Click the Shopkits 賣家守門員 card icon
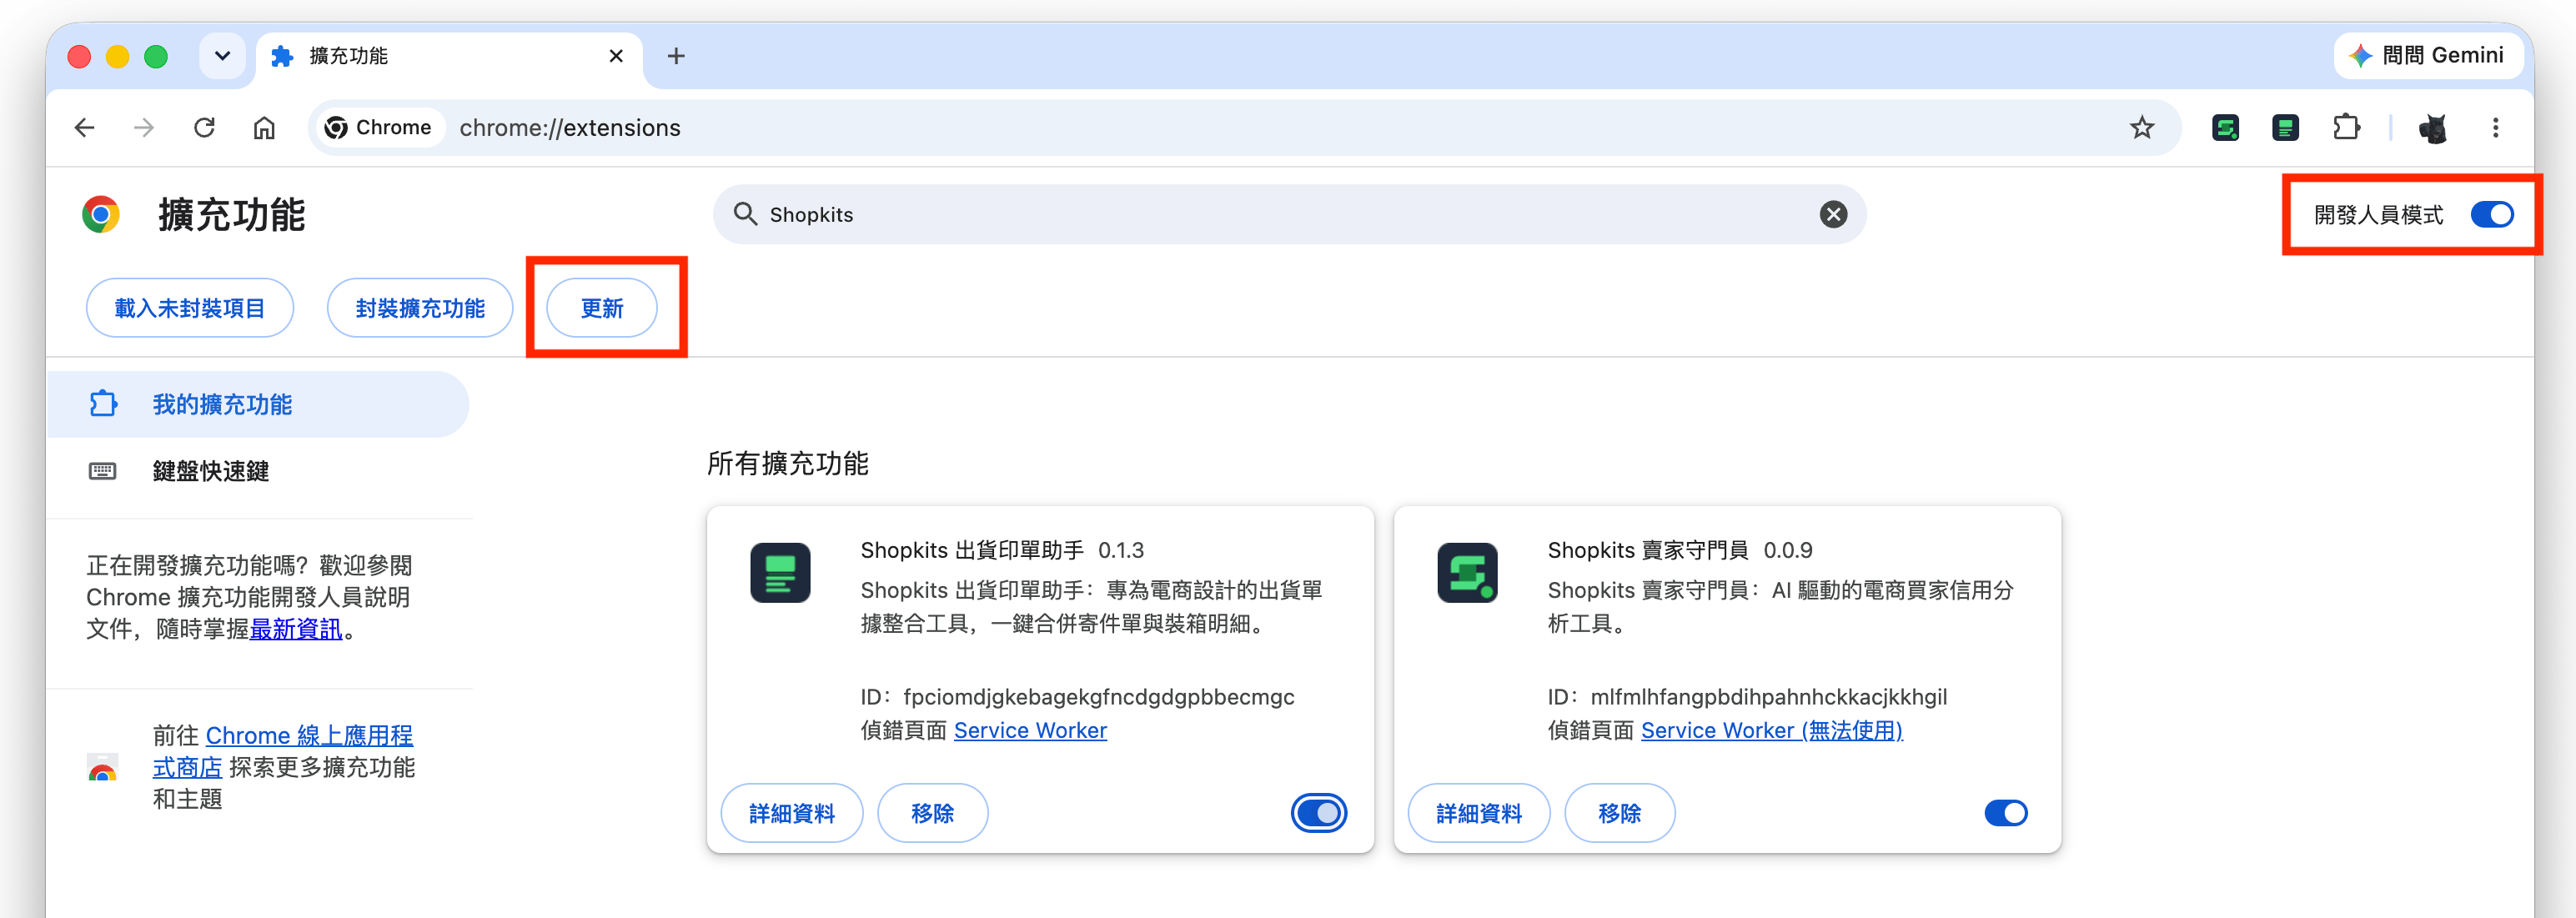Viewport: 2576px width, 918px height. pos(1467,573)
